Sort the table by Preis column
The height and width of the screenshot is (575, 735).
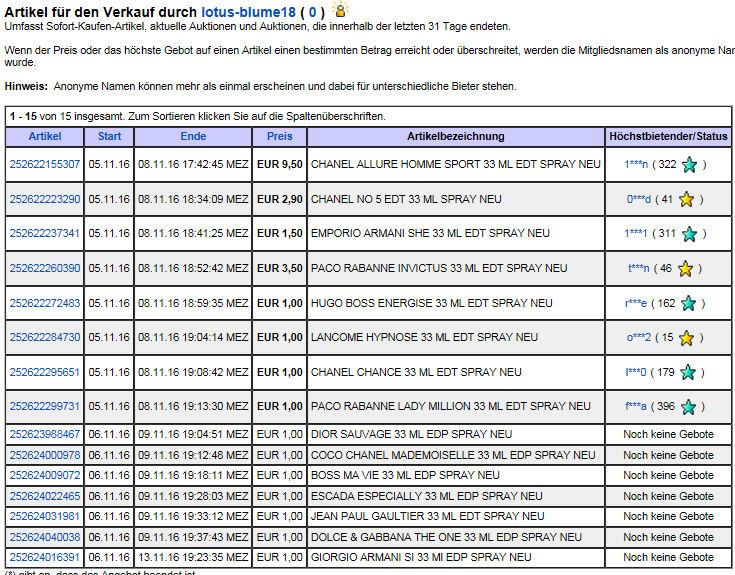click(x=279, y=136)
